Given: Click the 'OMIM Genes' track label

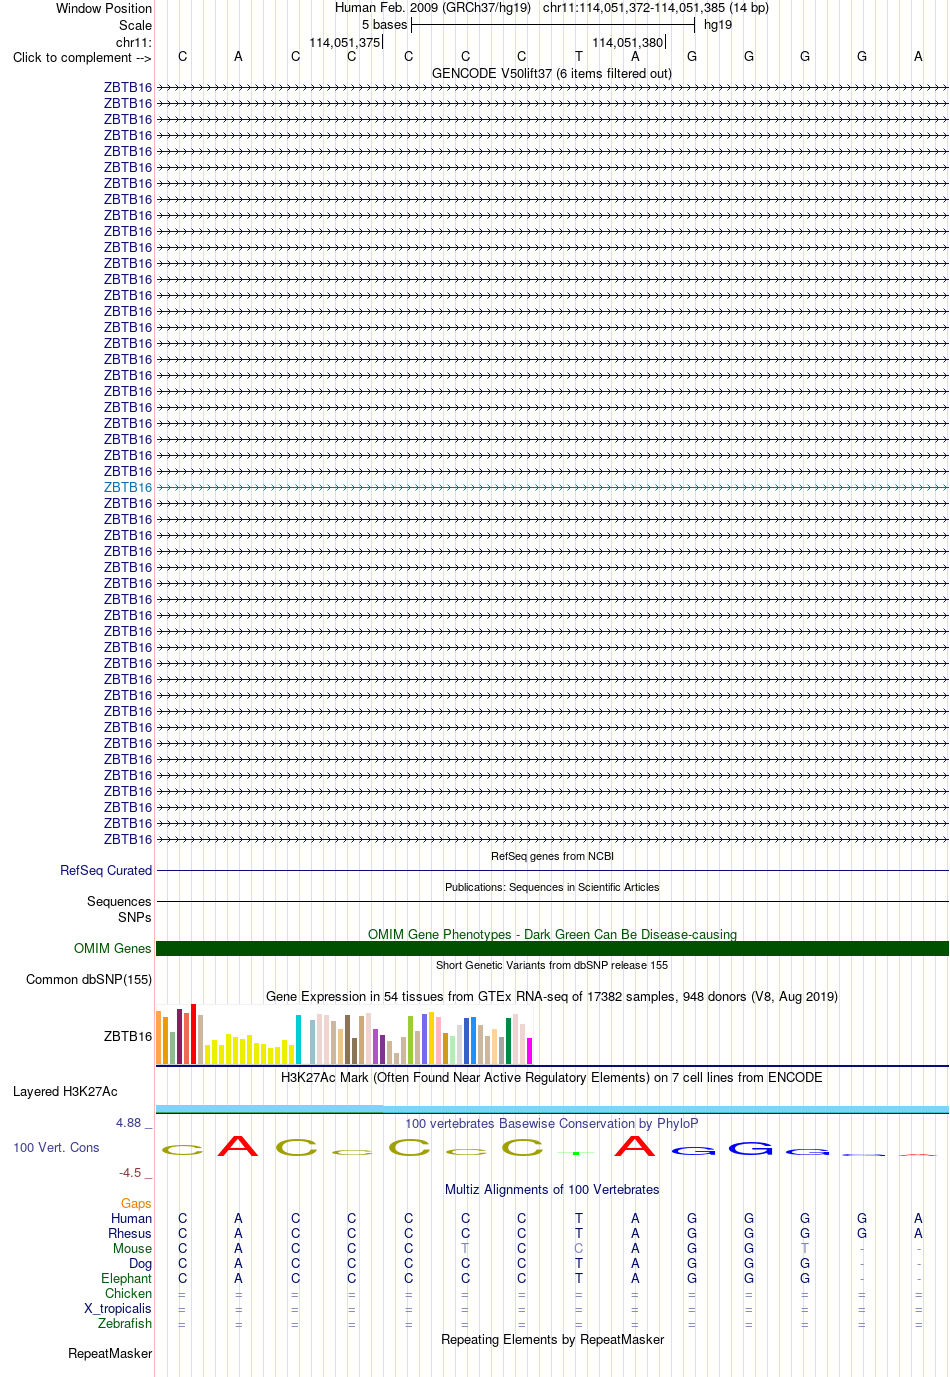Looking at the screenshot, I should coord(113,949).
